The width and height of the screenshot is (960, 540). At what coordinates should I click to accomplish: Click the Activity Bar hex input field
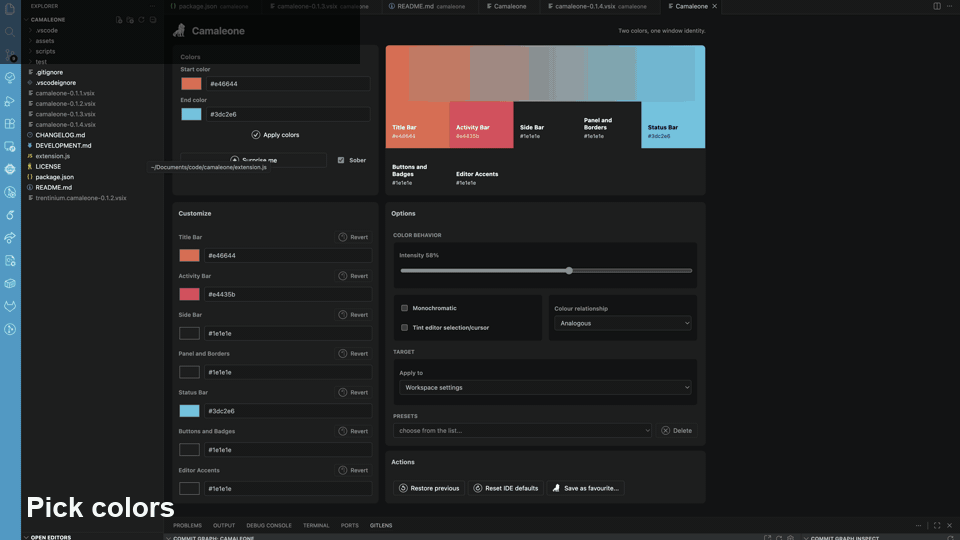(x=288, y=294)
